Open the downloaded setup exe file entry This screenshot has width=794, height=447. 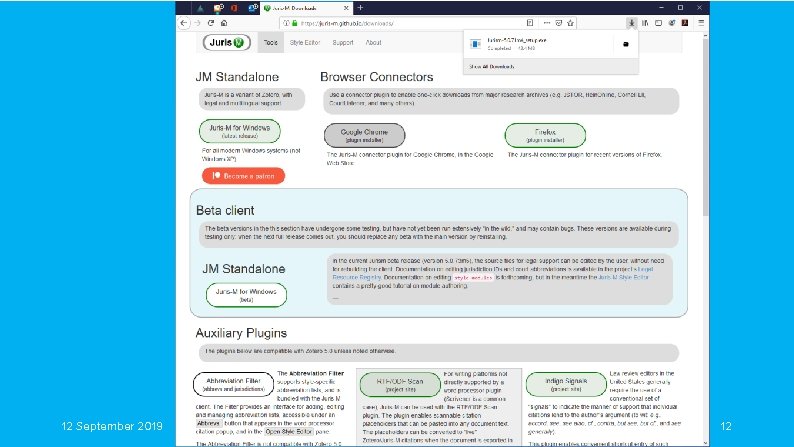pyautogui.click(x=540, y=44)
